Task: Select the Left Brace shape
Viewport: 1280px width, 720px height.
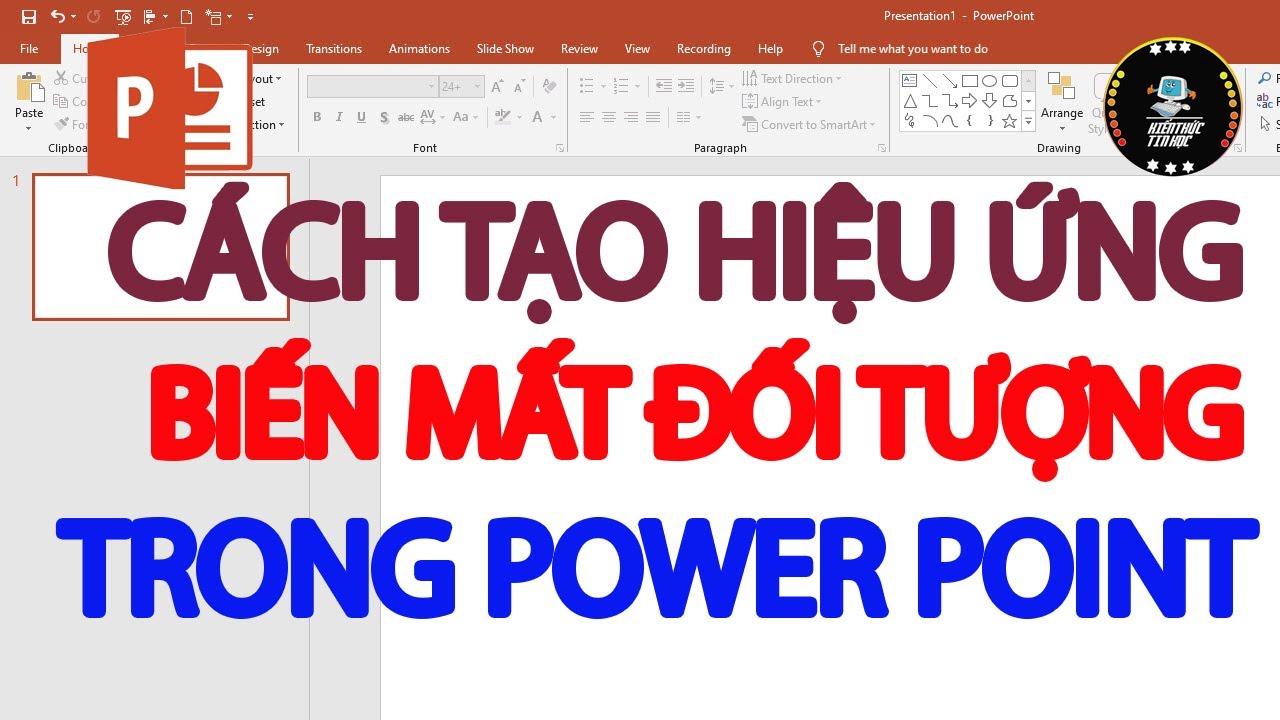Action: [970, 121]
